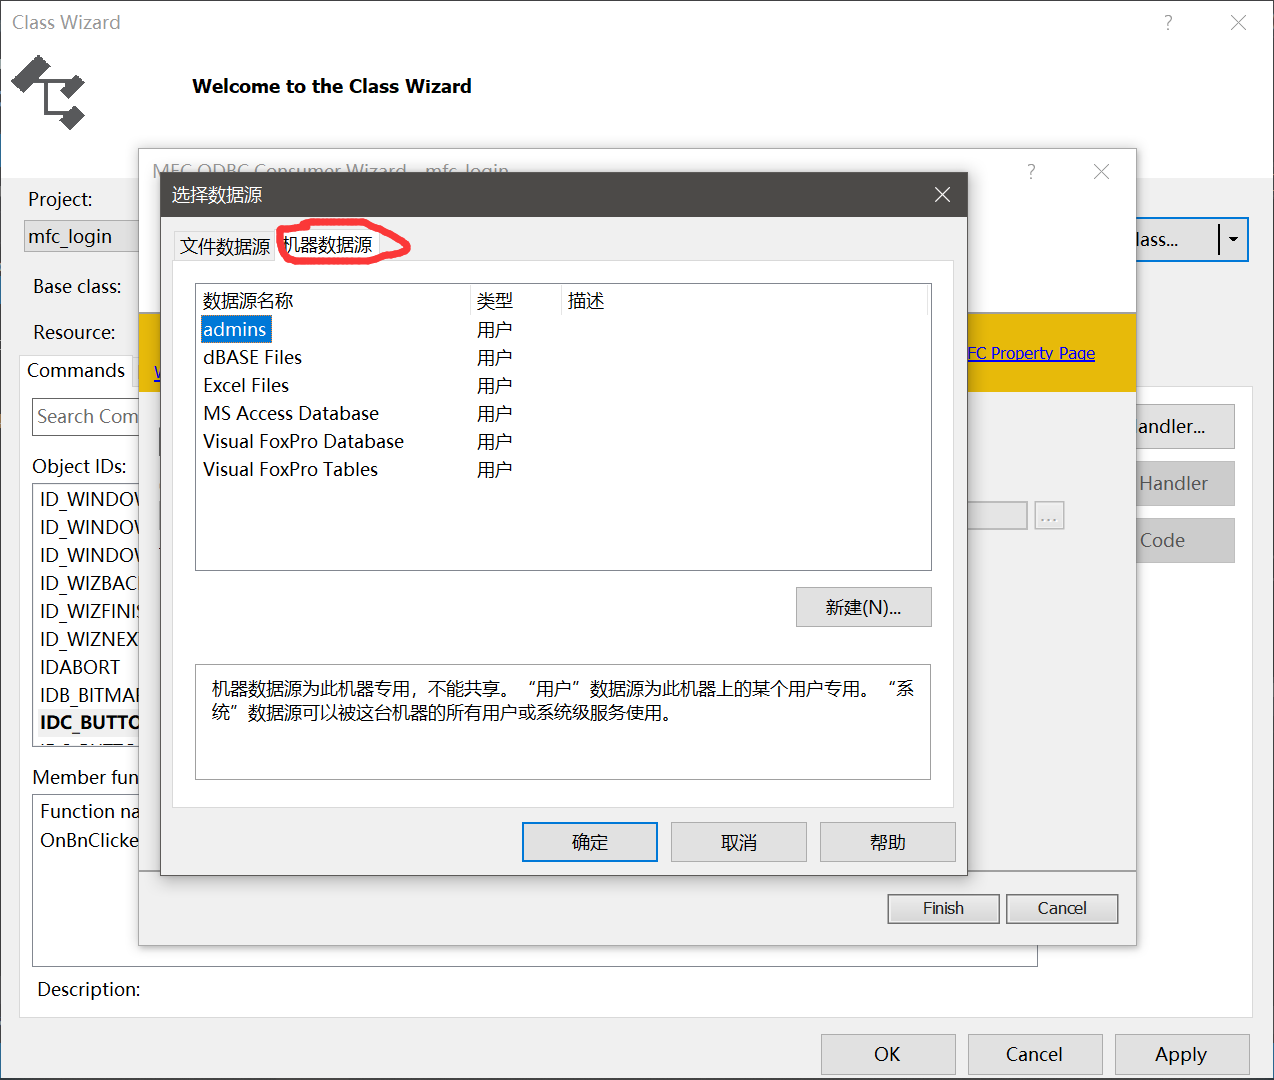The height and width of the screenshot is (1080, 1274).
Task: Click Finish in the ODBC Consumer Wizard
Action: click(943, 908)
